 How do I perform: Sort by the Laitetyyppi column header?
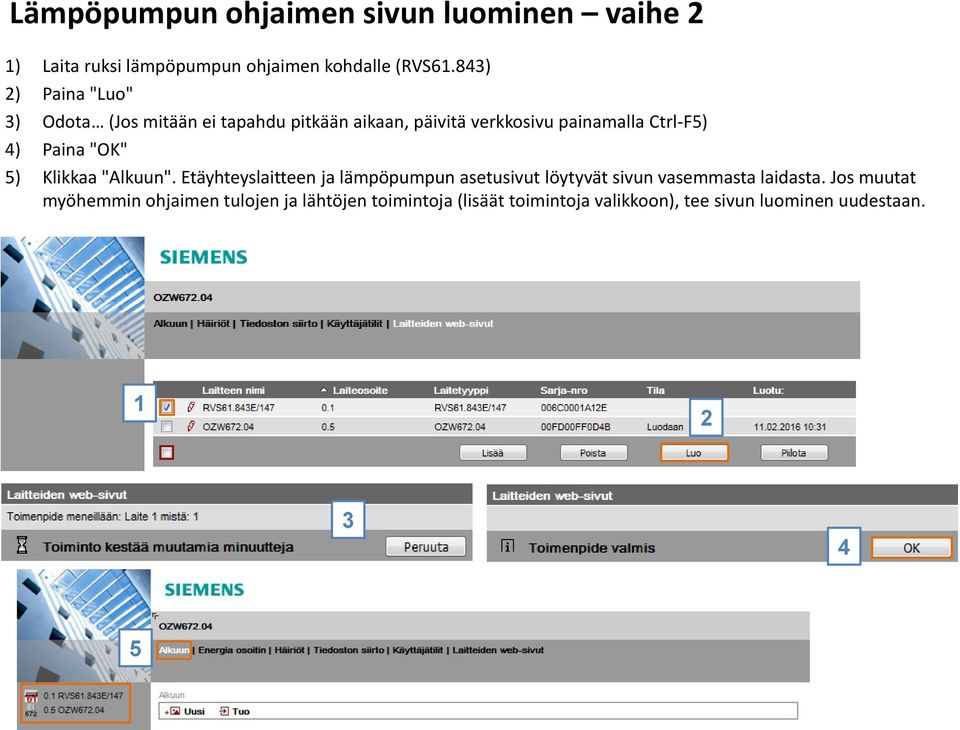(x=461, y=390)
